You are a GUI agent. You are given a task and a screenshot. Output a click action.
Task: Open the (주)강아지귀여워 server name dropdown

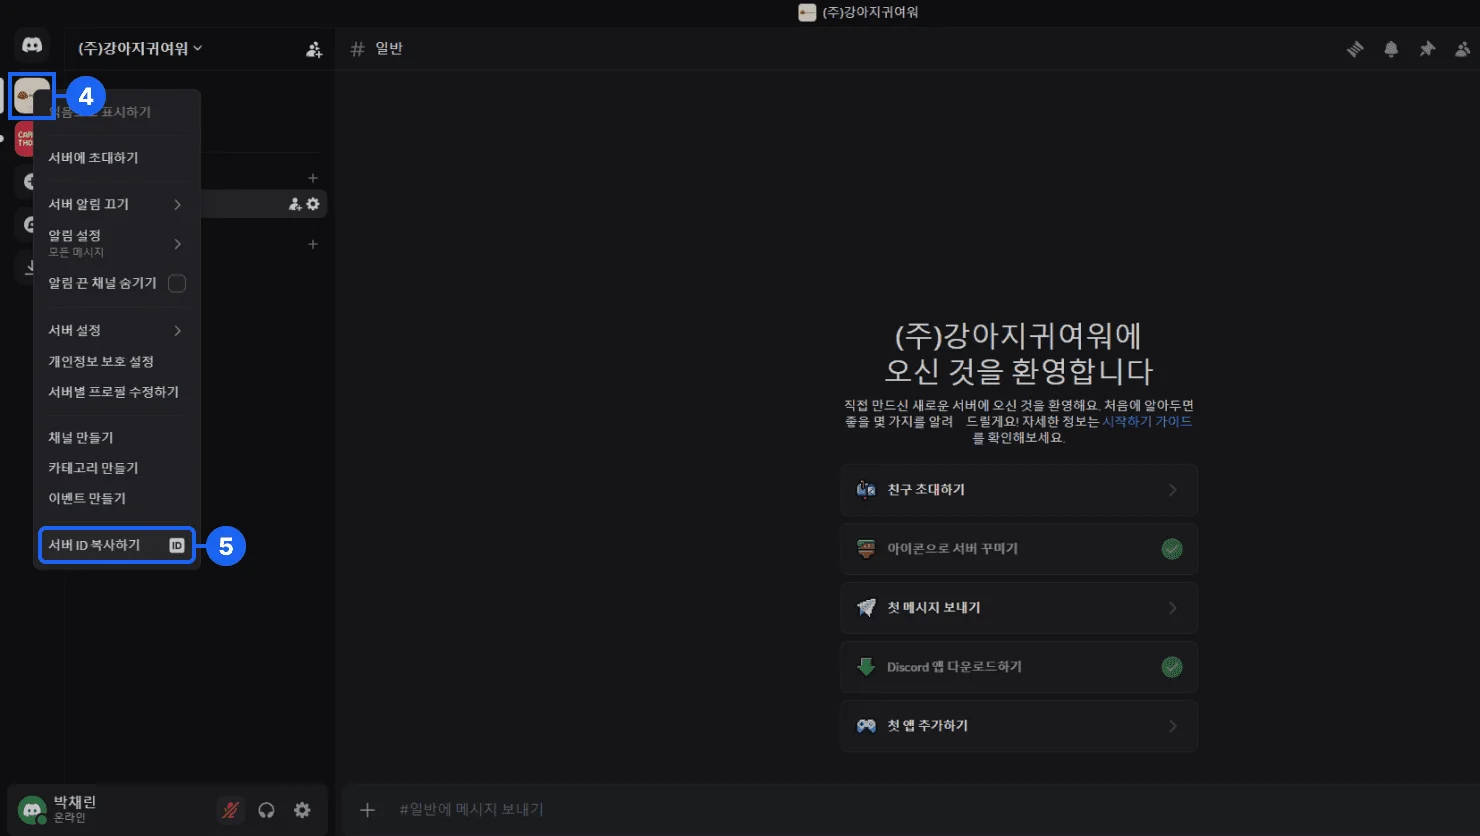140,49
